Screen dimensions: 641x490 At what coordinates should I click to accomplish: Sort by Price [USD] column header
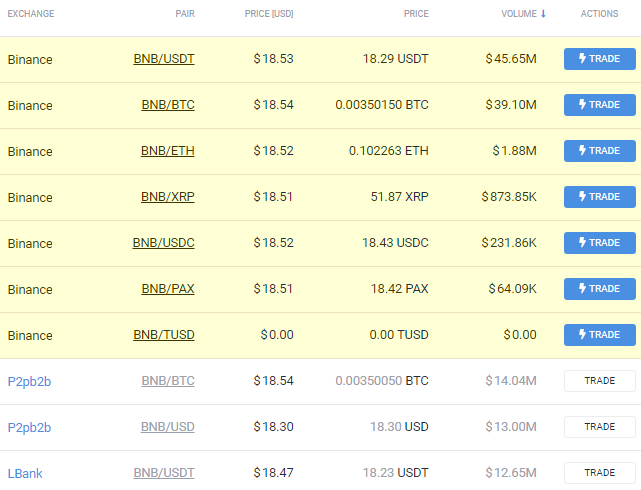coord(269,14)
